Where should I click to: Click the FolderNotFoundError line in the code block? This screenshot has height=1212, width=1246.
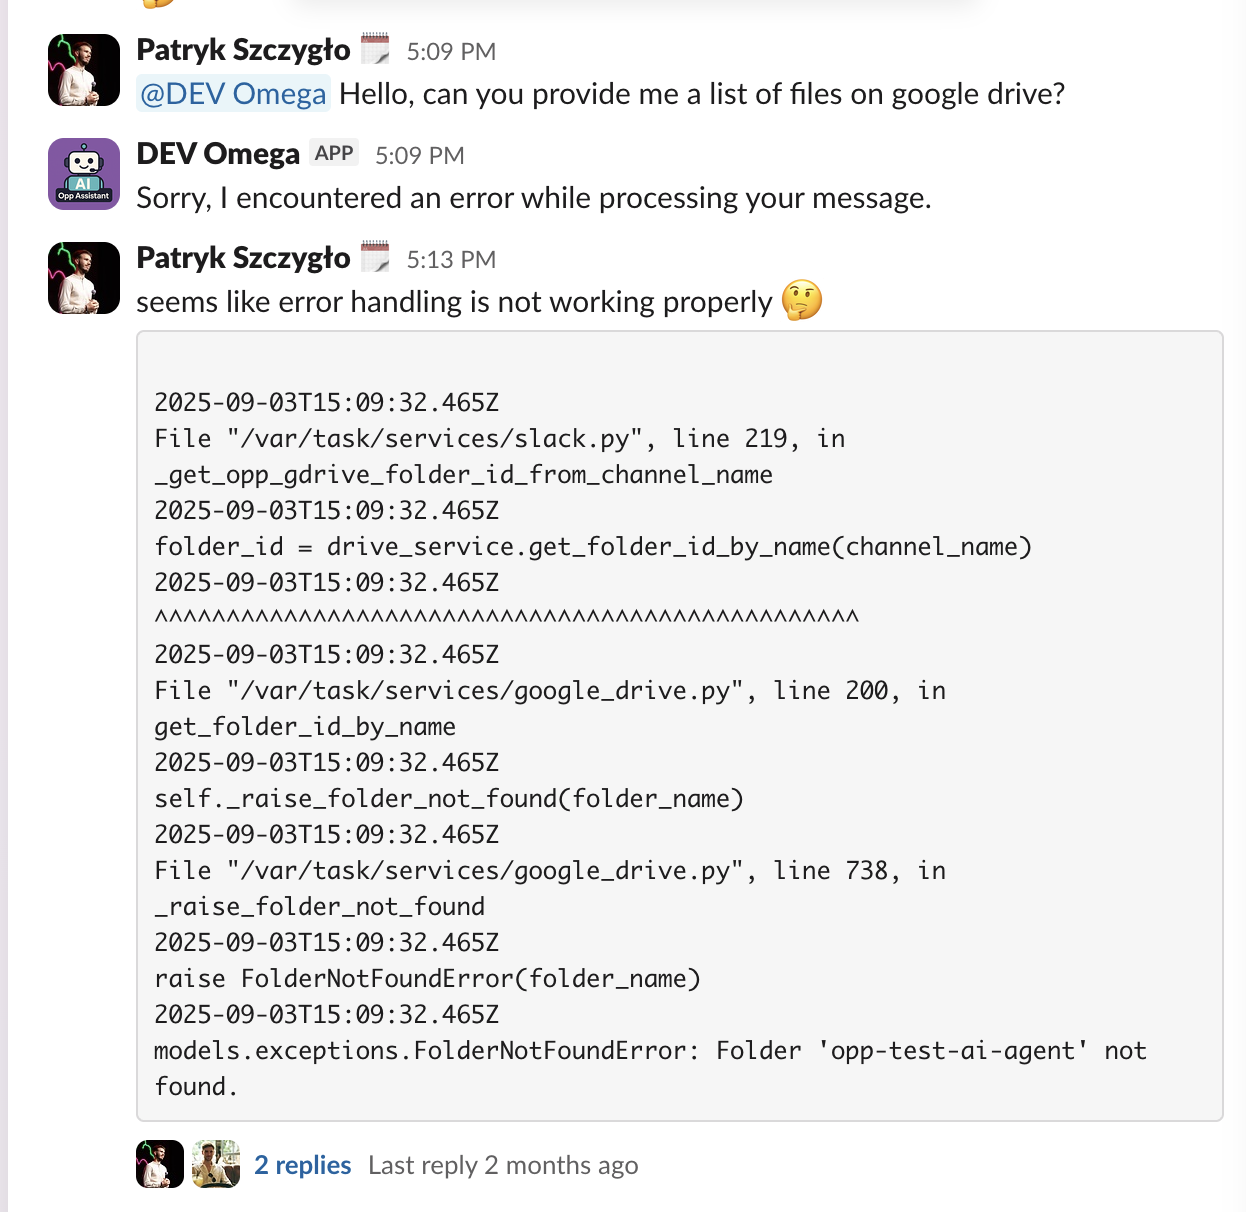click(650, 1050)
